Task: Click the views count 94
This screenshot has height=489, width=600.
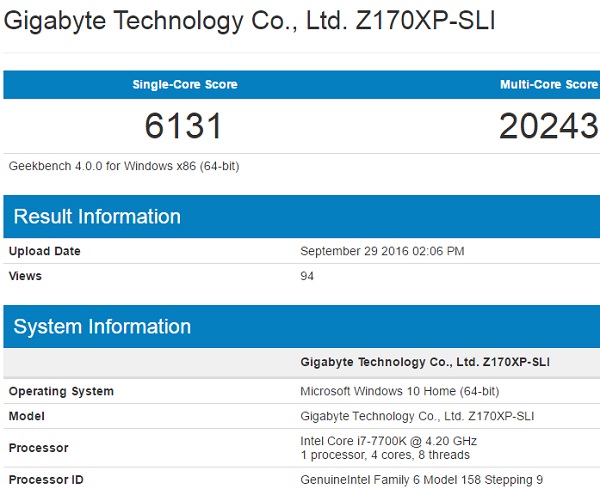Action: click(x=307, y=276)
